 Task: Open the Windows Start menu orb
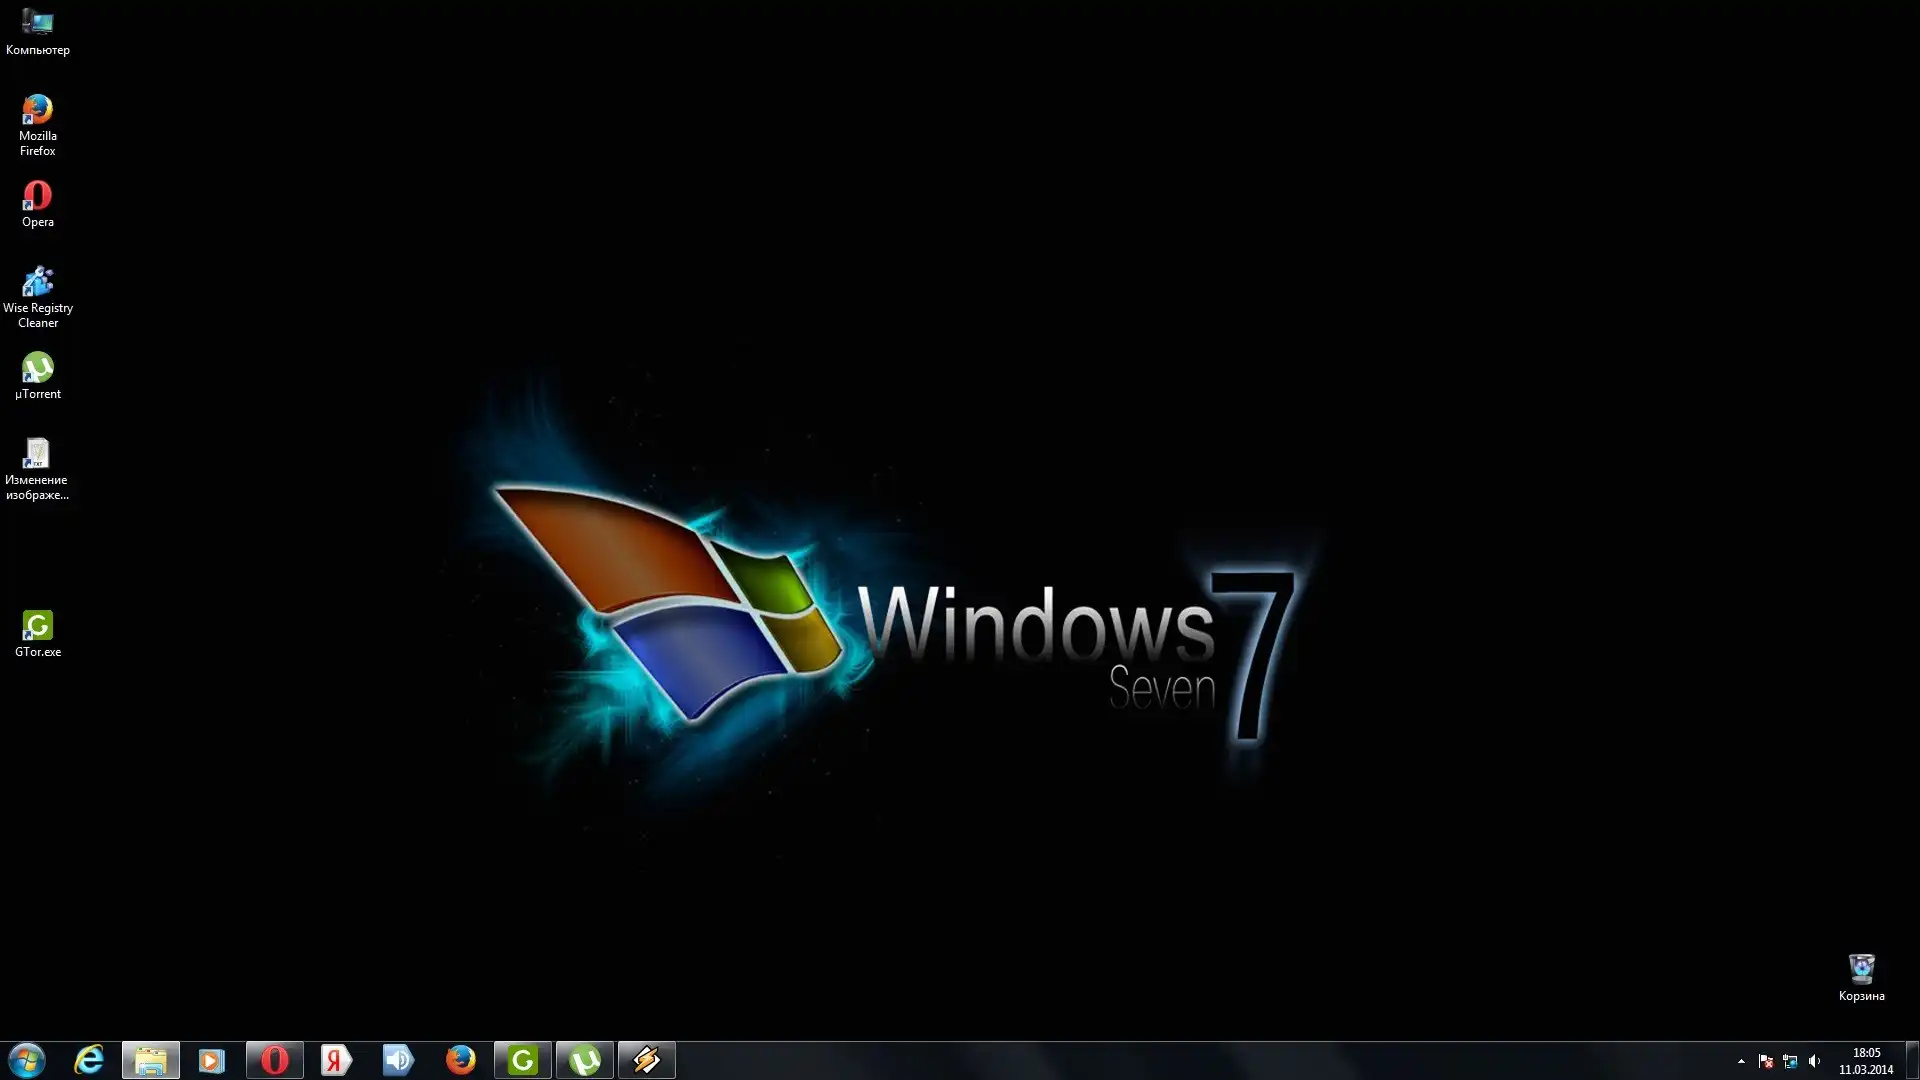(x=27, y=1060)
